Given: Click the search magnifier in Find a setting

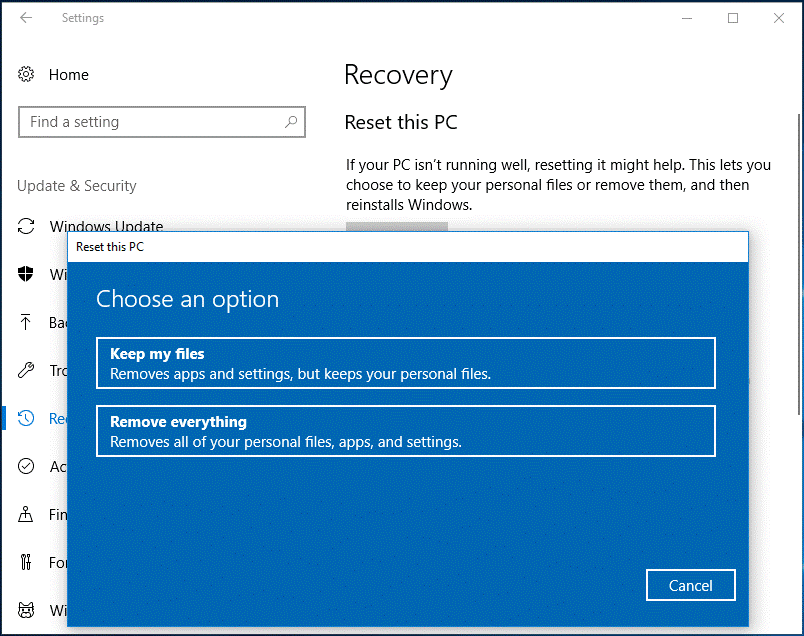Looking at the screenshot, I should tap(290, 121).
